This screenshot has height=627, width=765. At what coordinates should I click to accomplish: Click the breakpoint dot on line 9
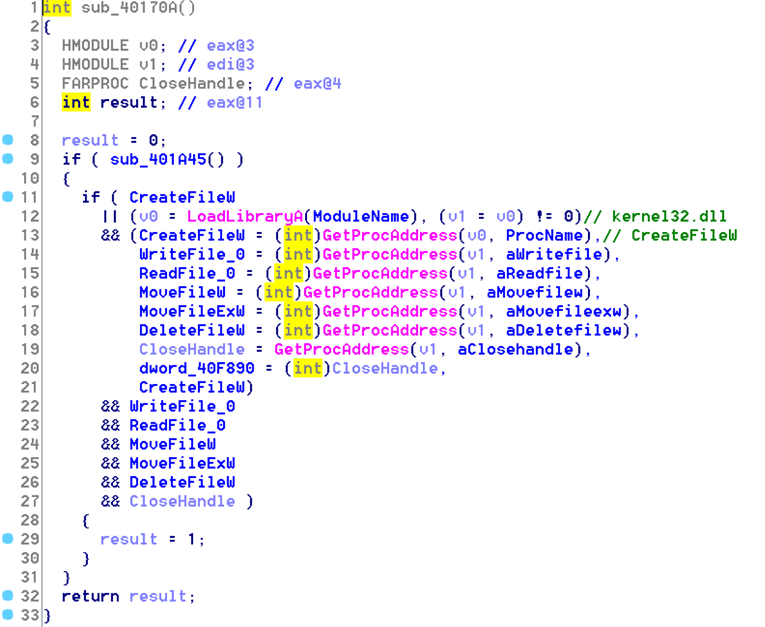click(x=8, y=159)
